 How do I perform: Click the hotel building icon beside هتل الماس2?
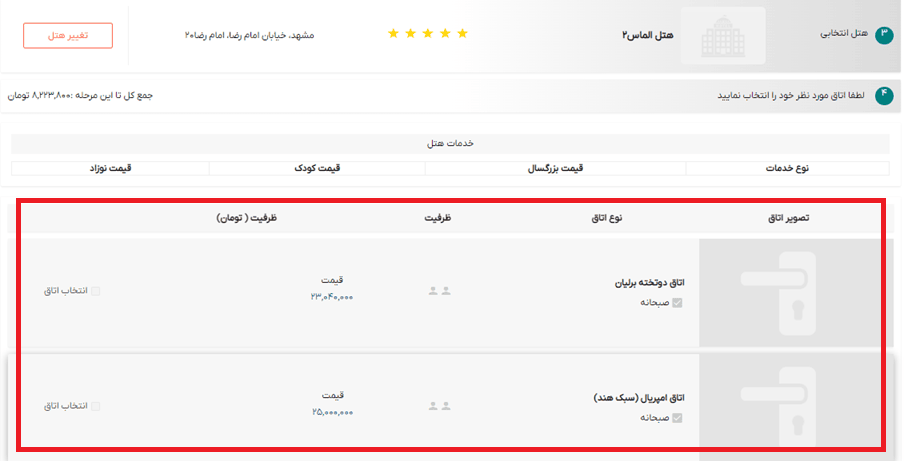(x=724, y=35)
